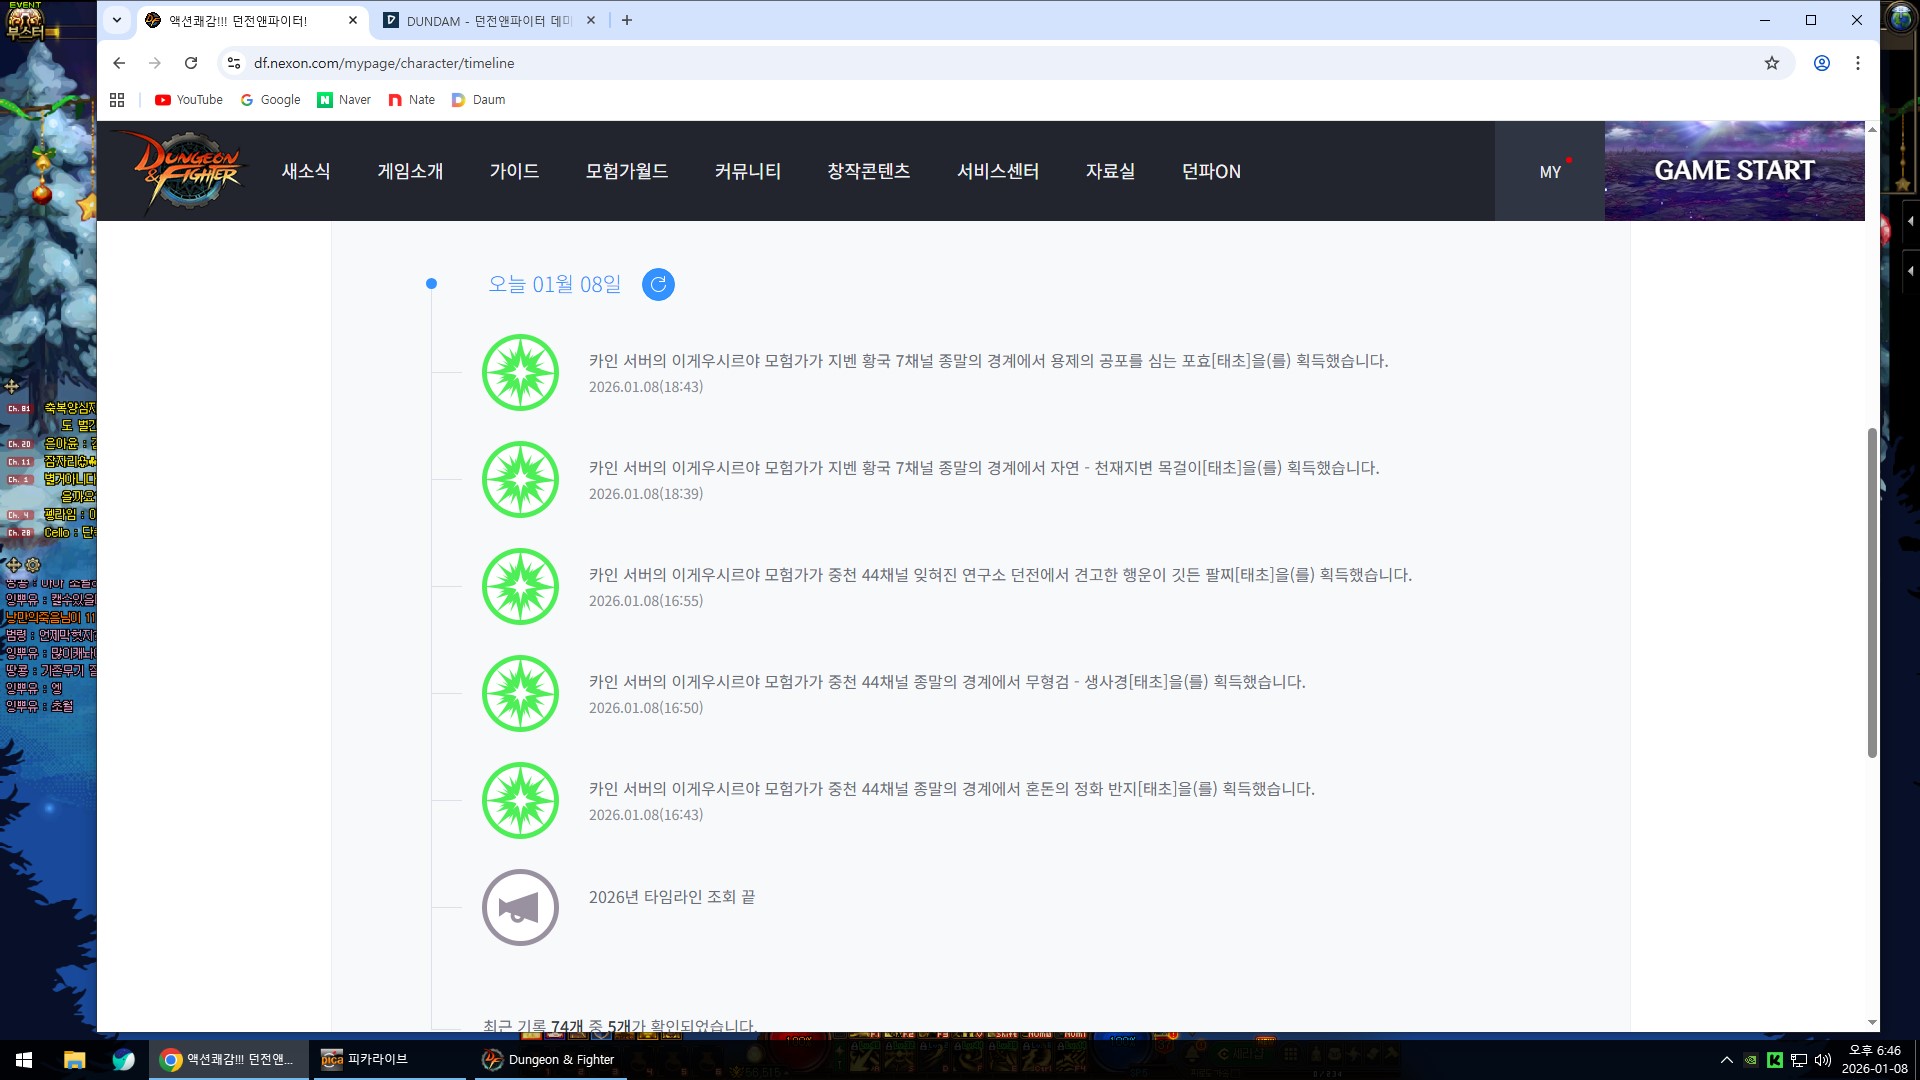Bookmark this page with the star icon
This screenshot has height=1080, width=1920.
coord(1772,63)
